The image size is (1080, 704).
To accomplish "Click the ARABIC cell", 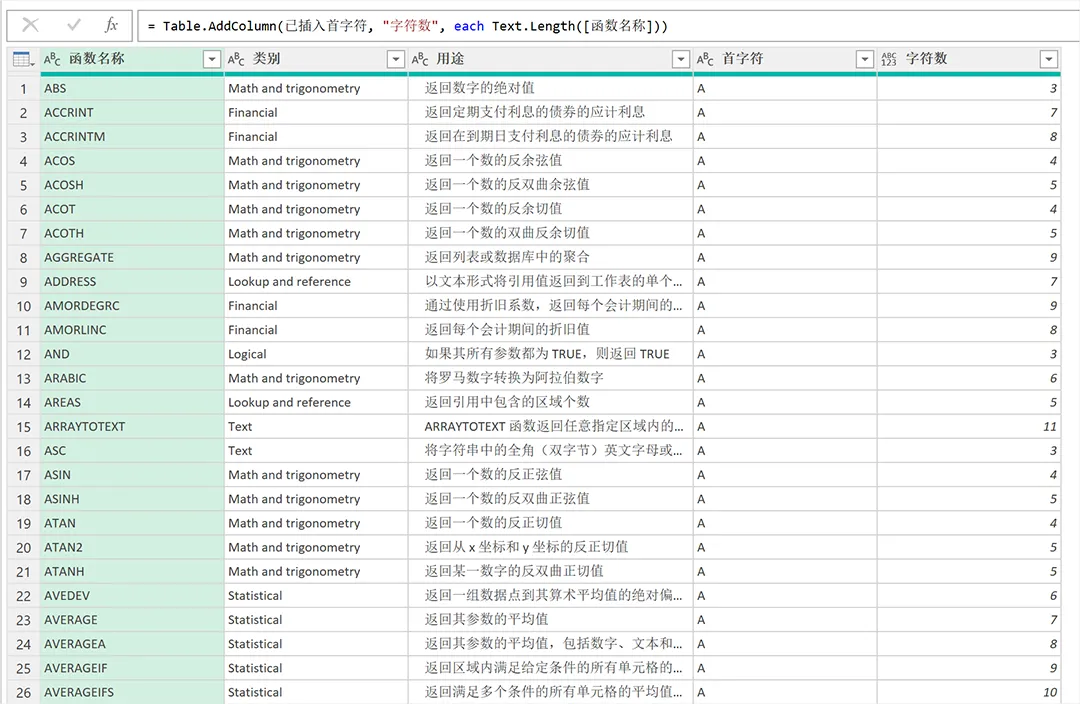I will [x=132, y=378].
